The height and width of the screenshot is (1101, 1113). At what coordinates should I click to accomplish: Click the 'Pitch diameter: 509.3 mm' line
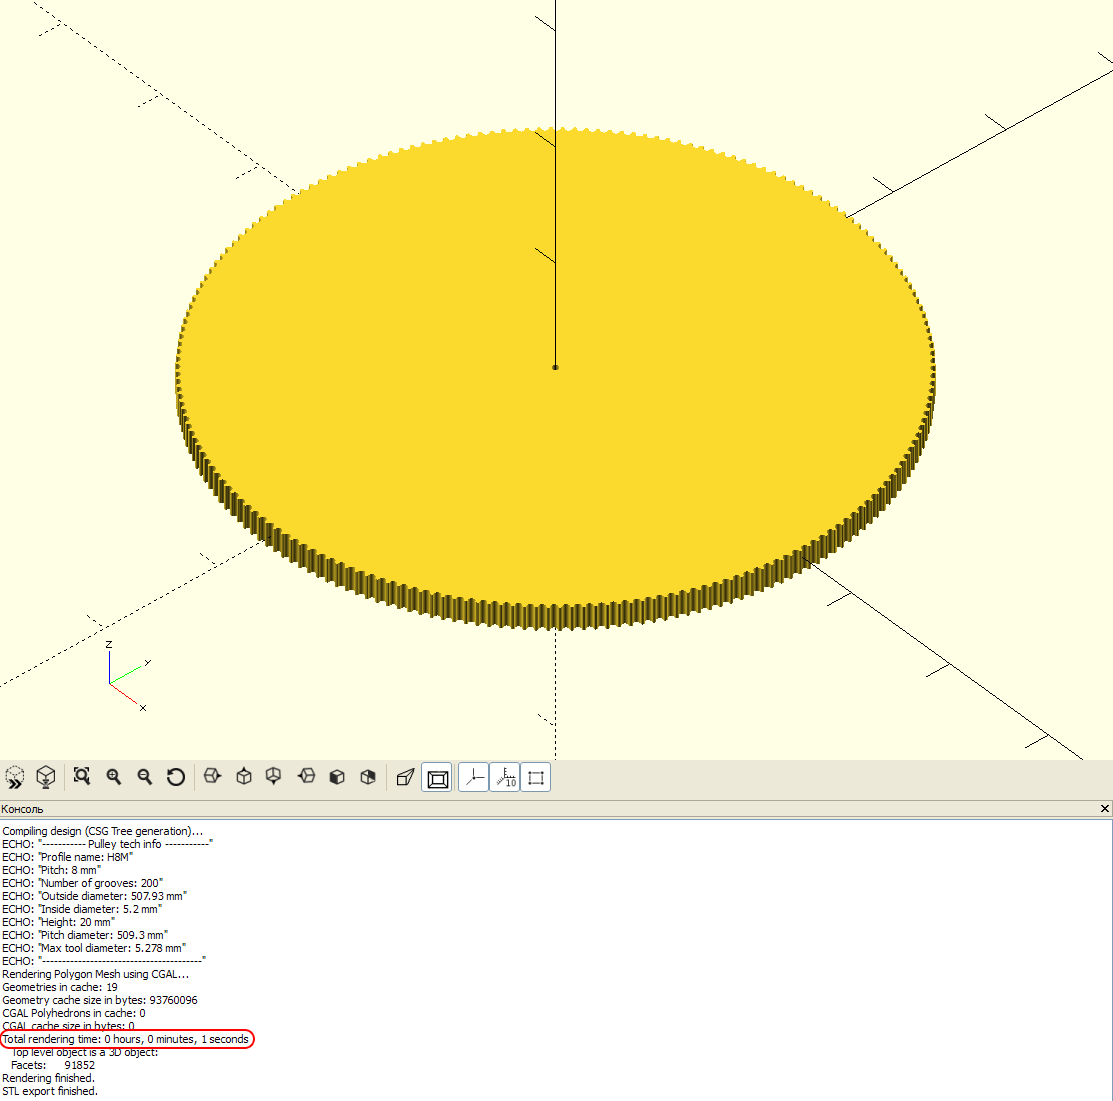(x=85, y=936)
